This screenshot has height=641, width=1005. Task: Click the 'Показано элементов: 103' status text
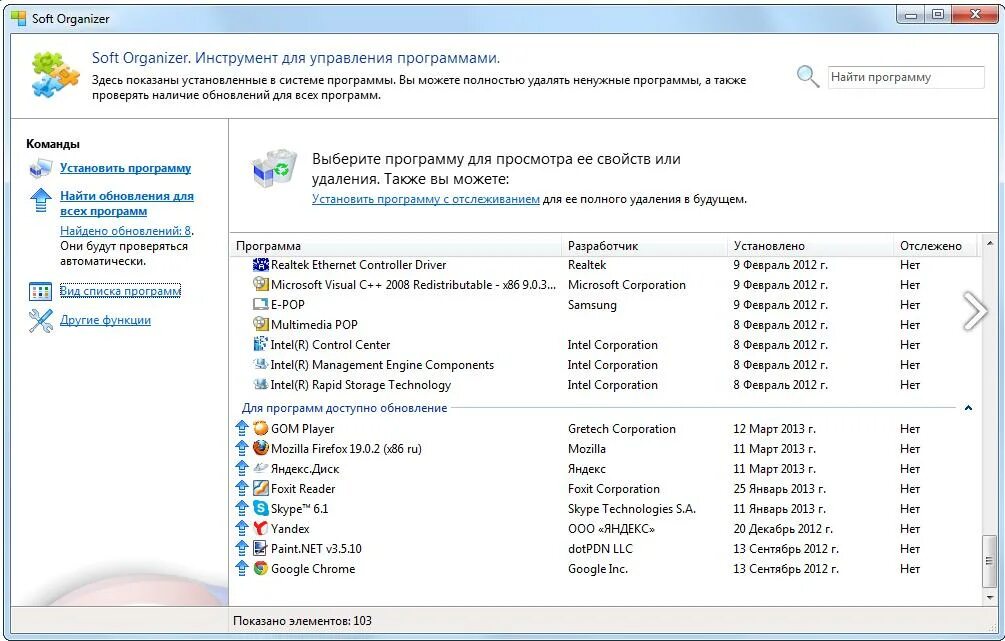[x=303, y=620]
